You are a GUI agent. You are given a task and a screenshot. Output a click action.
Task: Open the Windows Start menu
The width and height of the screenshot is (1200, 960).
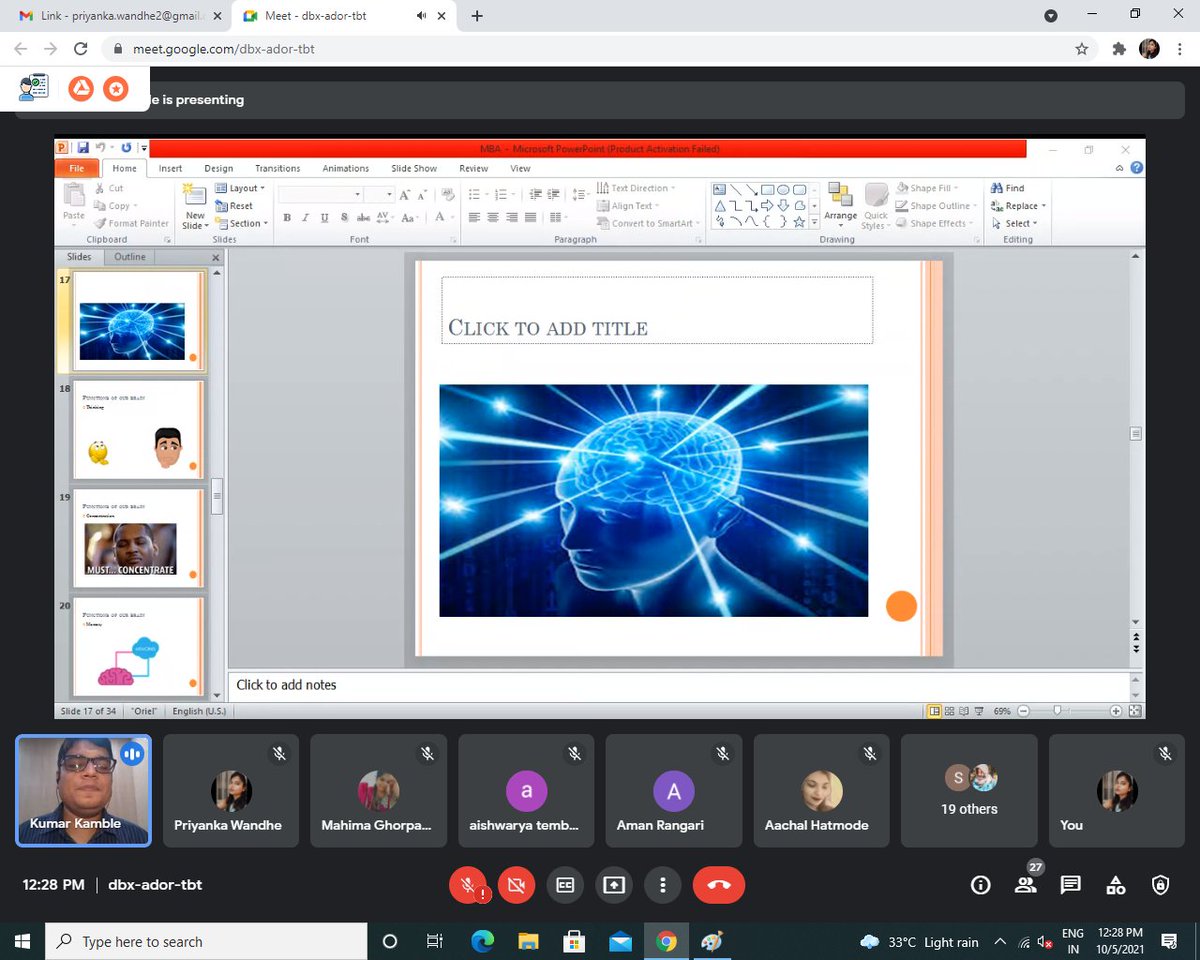(x=22, y=941)
